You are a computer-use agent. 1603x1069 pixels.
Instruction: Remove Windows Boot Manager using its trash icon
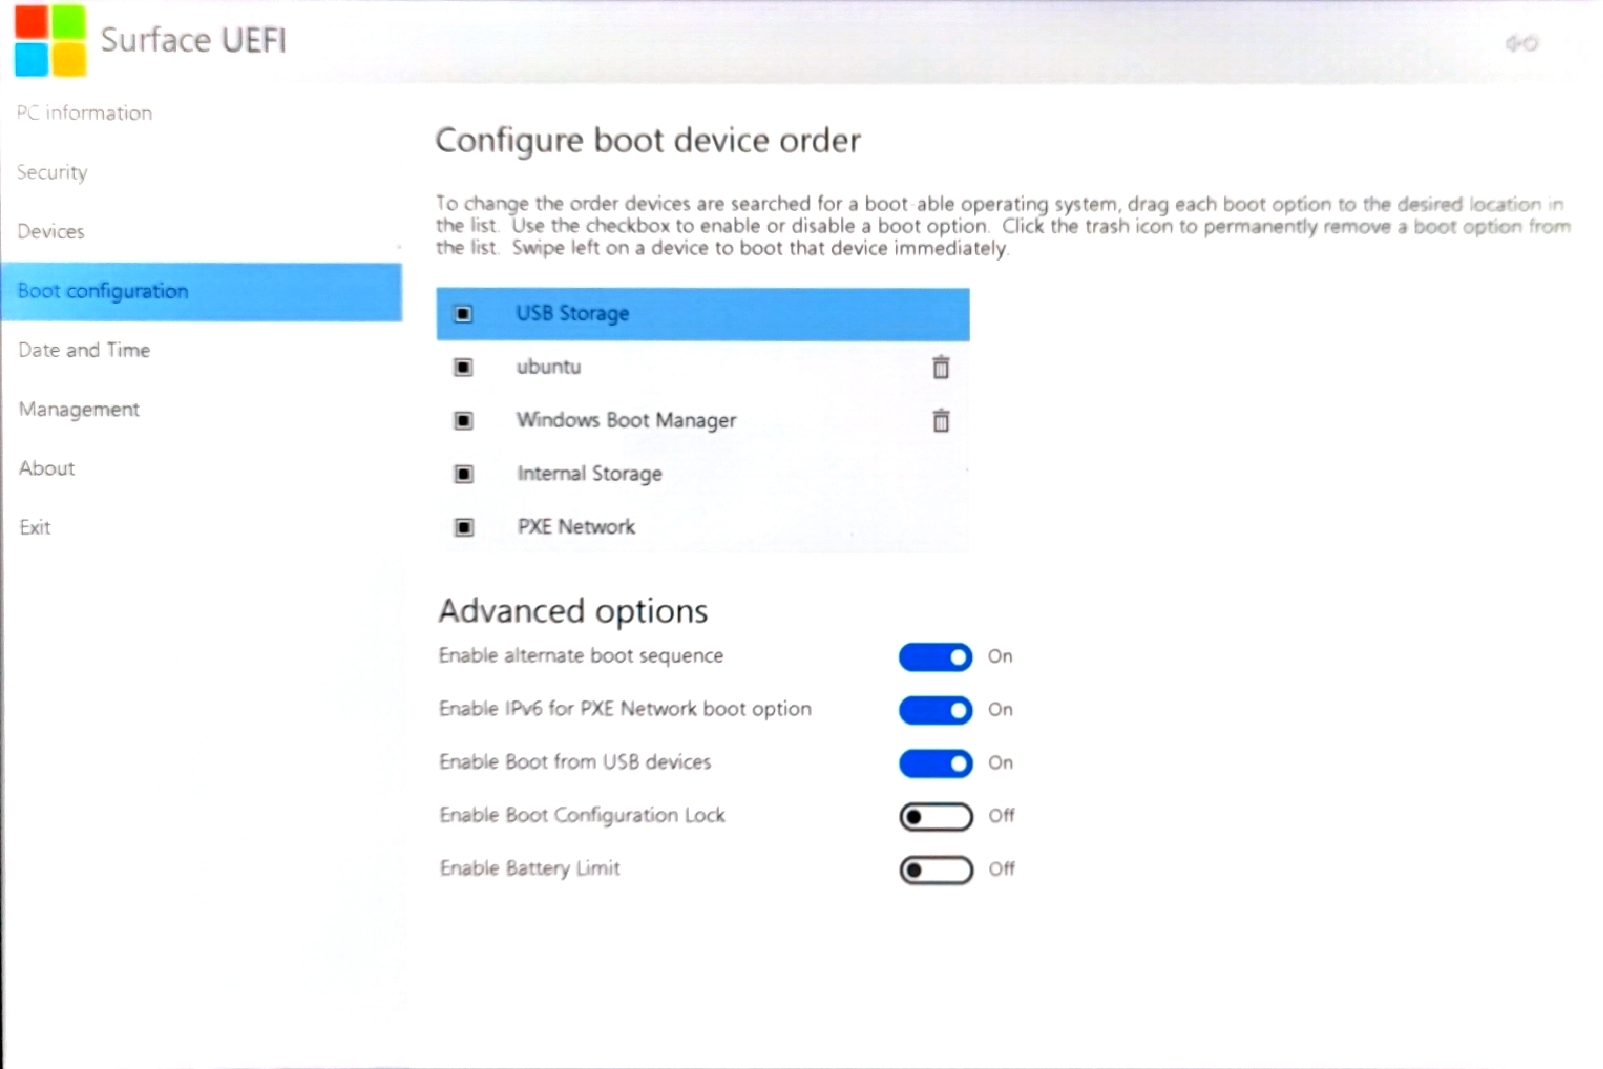940,421
